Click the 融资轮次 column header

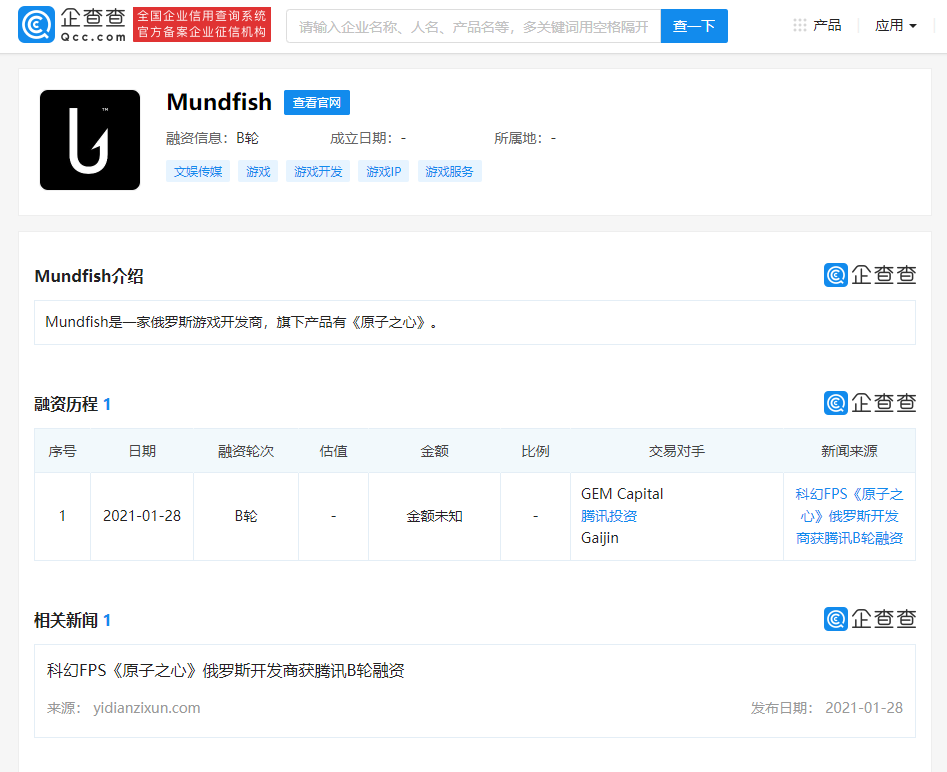[246, 451]
